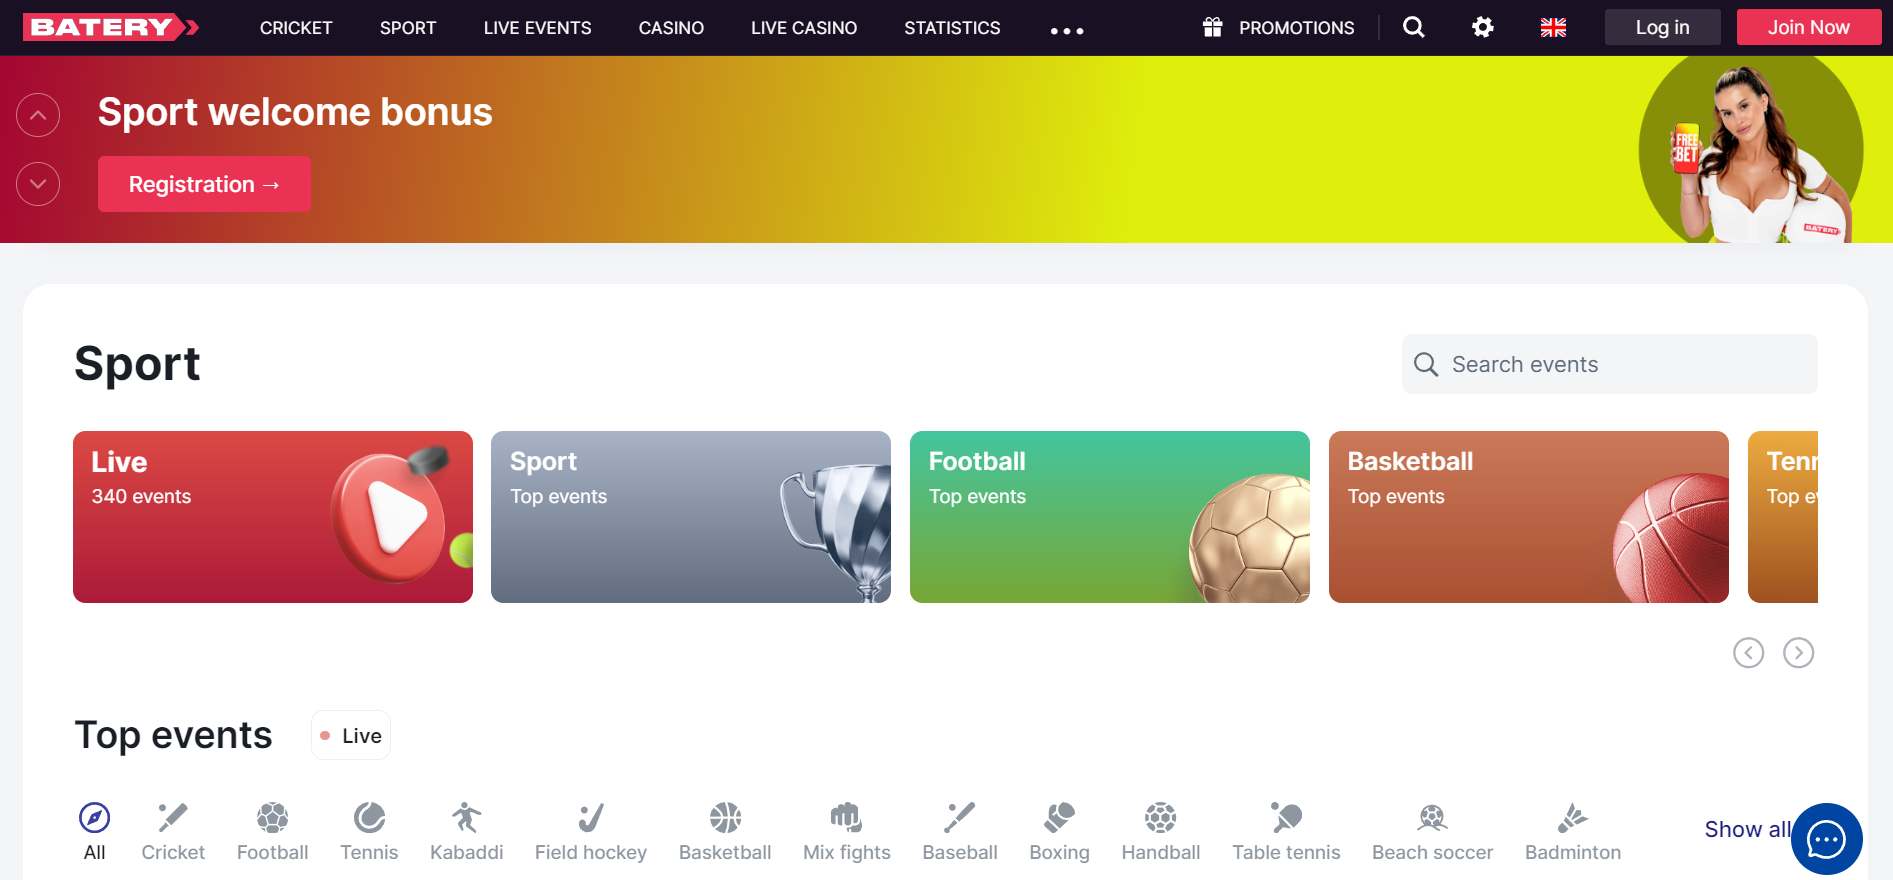Filter top events by Mix fights
This screenshot has width=1893, height=880.
(847, 831)
